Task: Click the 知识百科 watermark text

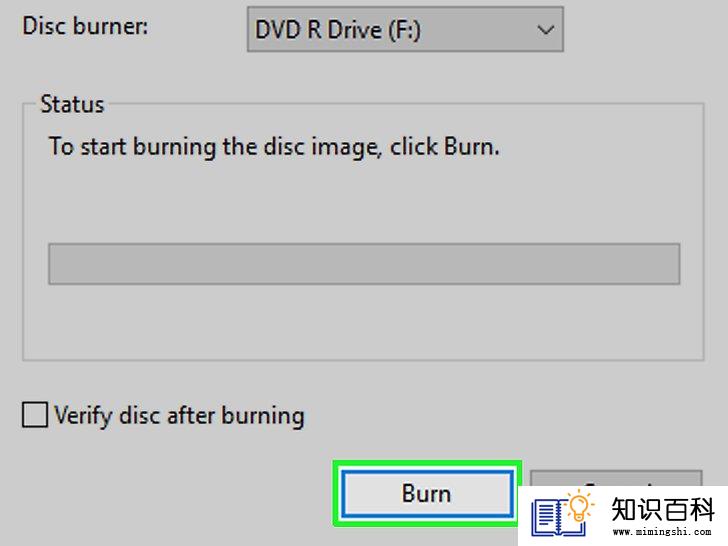Action: click(x=663, y=509)
